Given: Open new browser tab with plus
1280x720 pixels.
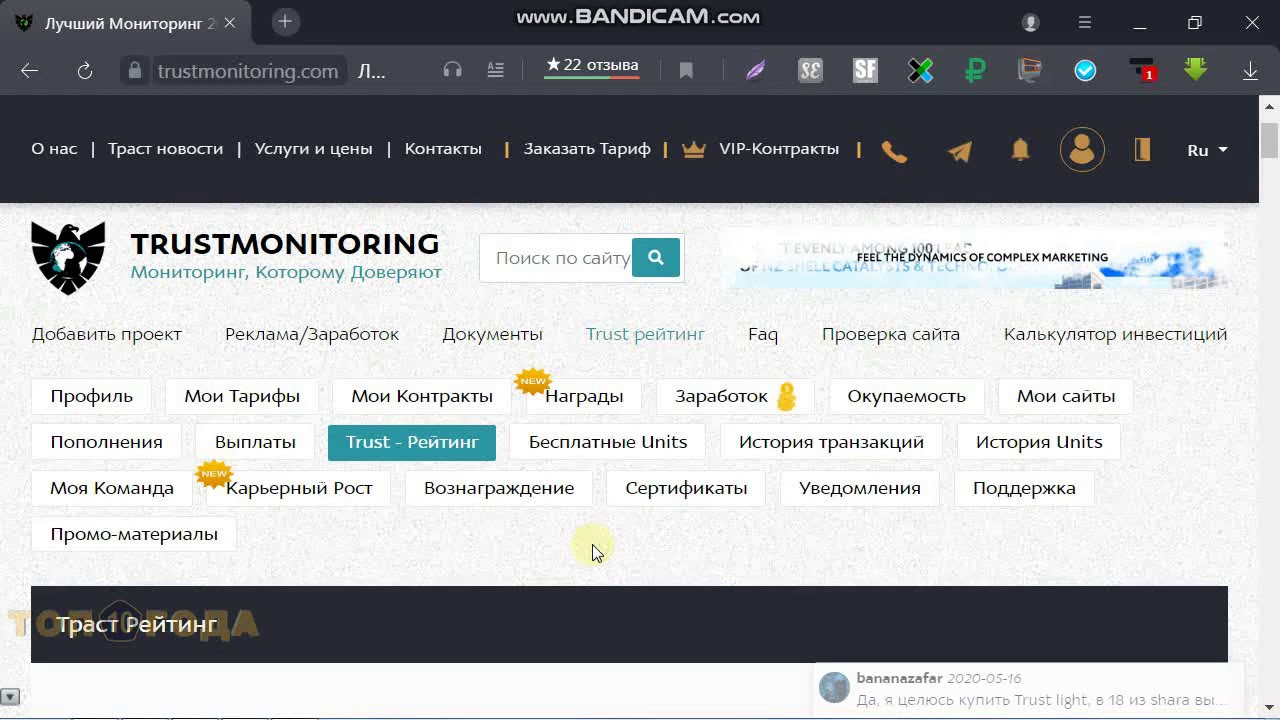Looking at the screenshot, I should click(285, 21).
